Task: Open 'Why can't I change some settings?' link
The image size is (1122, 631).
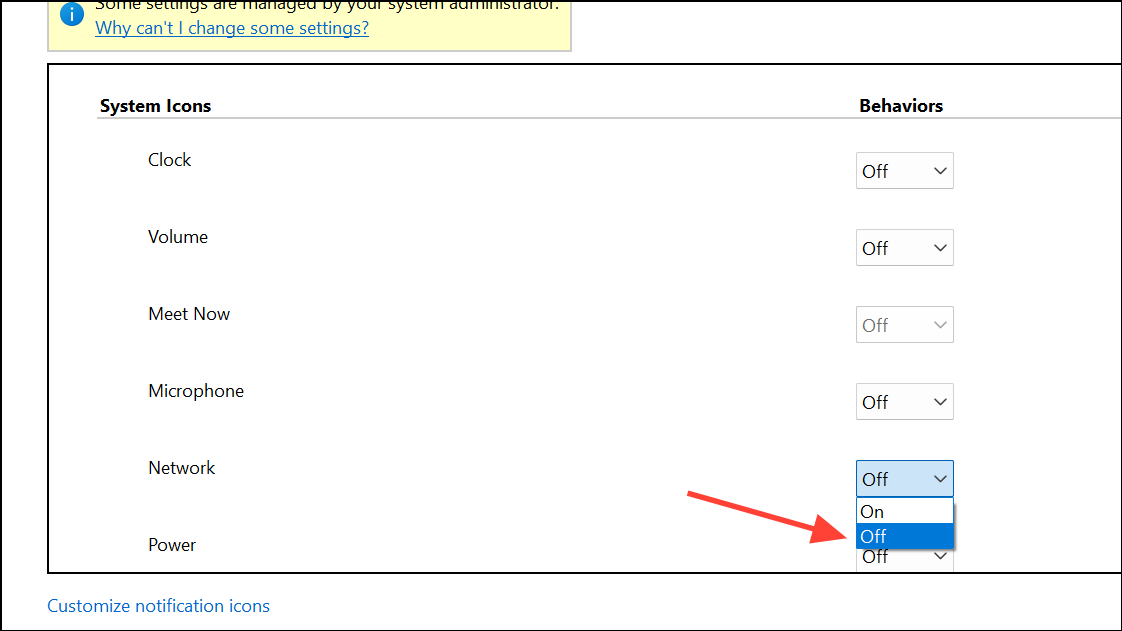Action: tap(231, 28)
